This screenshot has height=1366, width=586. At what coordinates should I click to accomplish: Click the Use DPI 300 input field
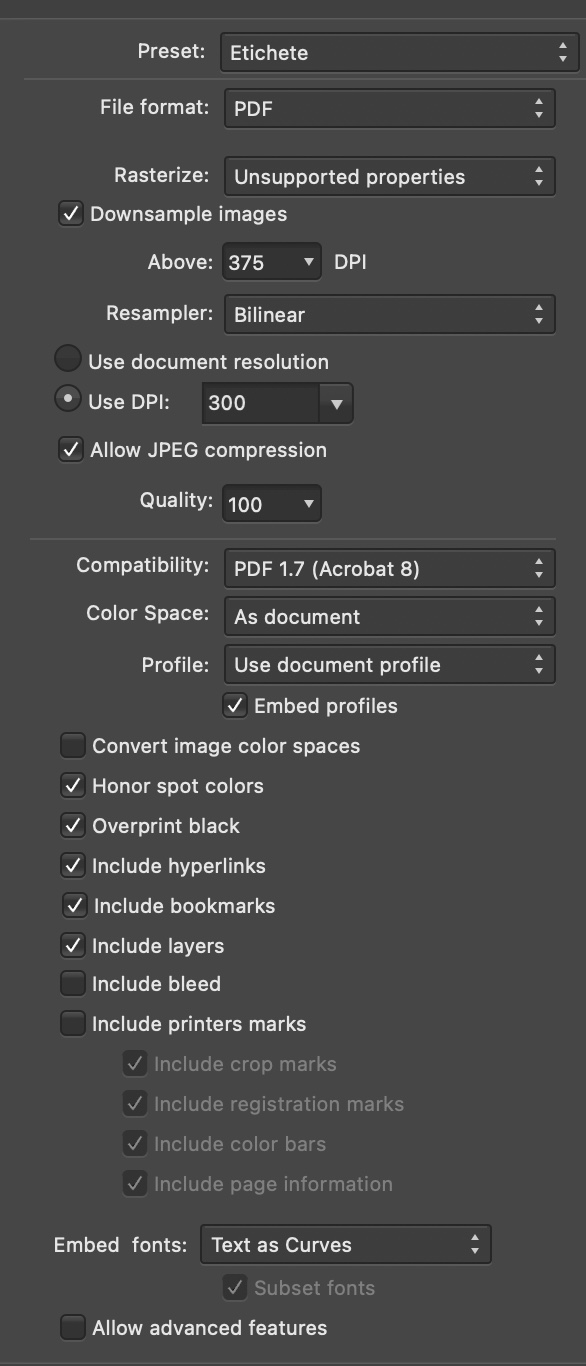click(262, 404)
